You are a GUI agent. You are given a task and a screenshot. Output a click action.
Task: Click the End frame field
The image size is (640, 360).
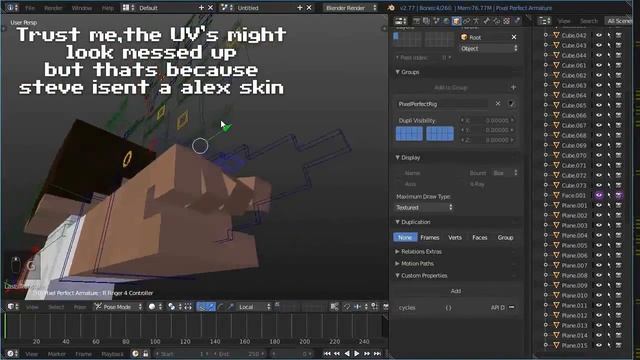point(241,354)
